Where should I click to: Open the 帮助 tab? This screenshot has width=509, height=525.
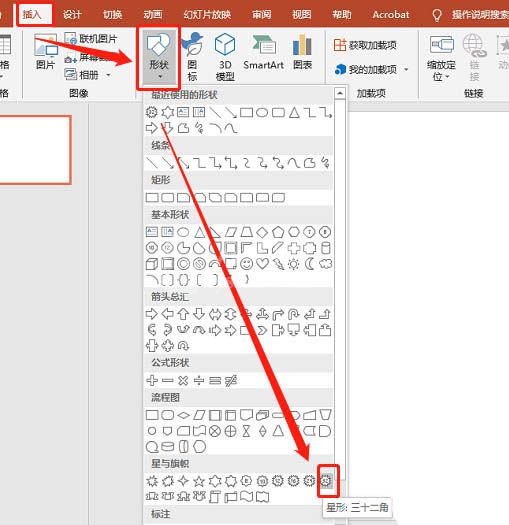pos(342,15)
